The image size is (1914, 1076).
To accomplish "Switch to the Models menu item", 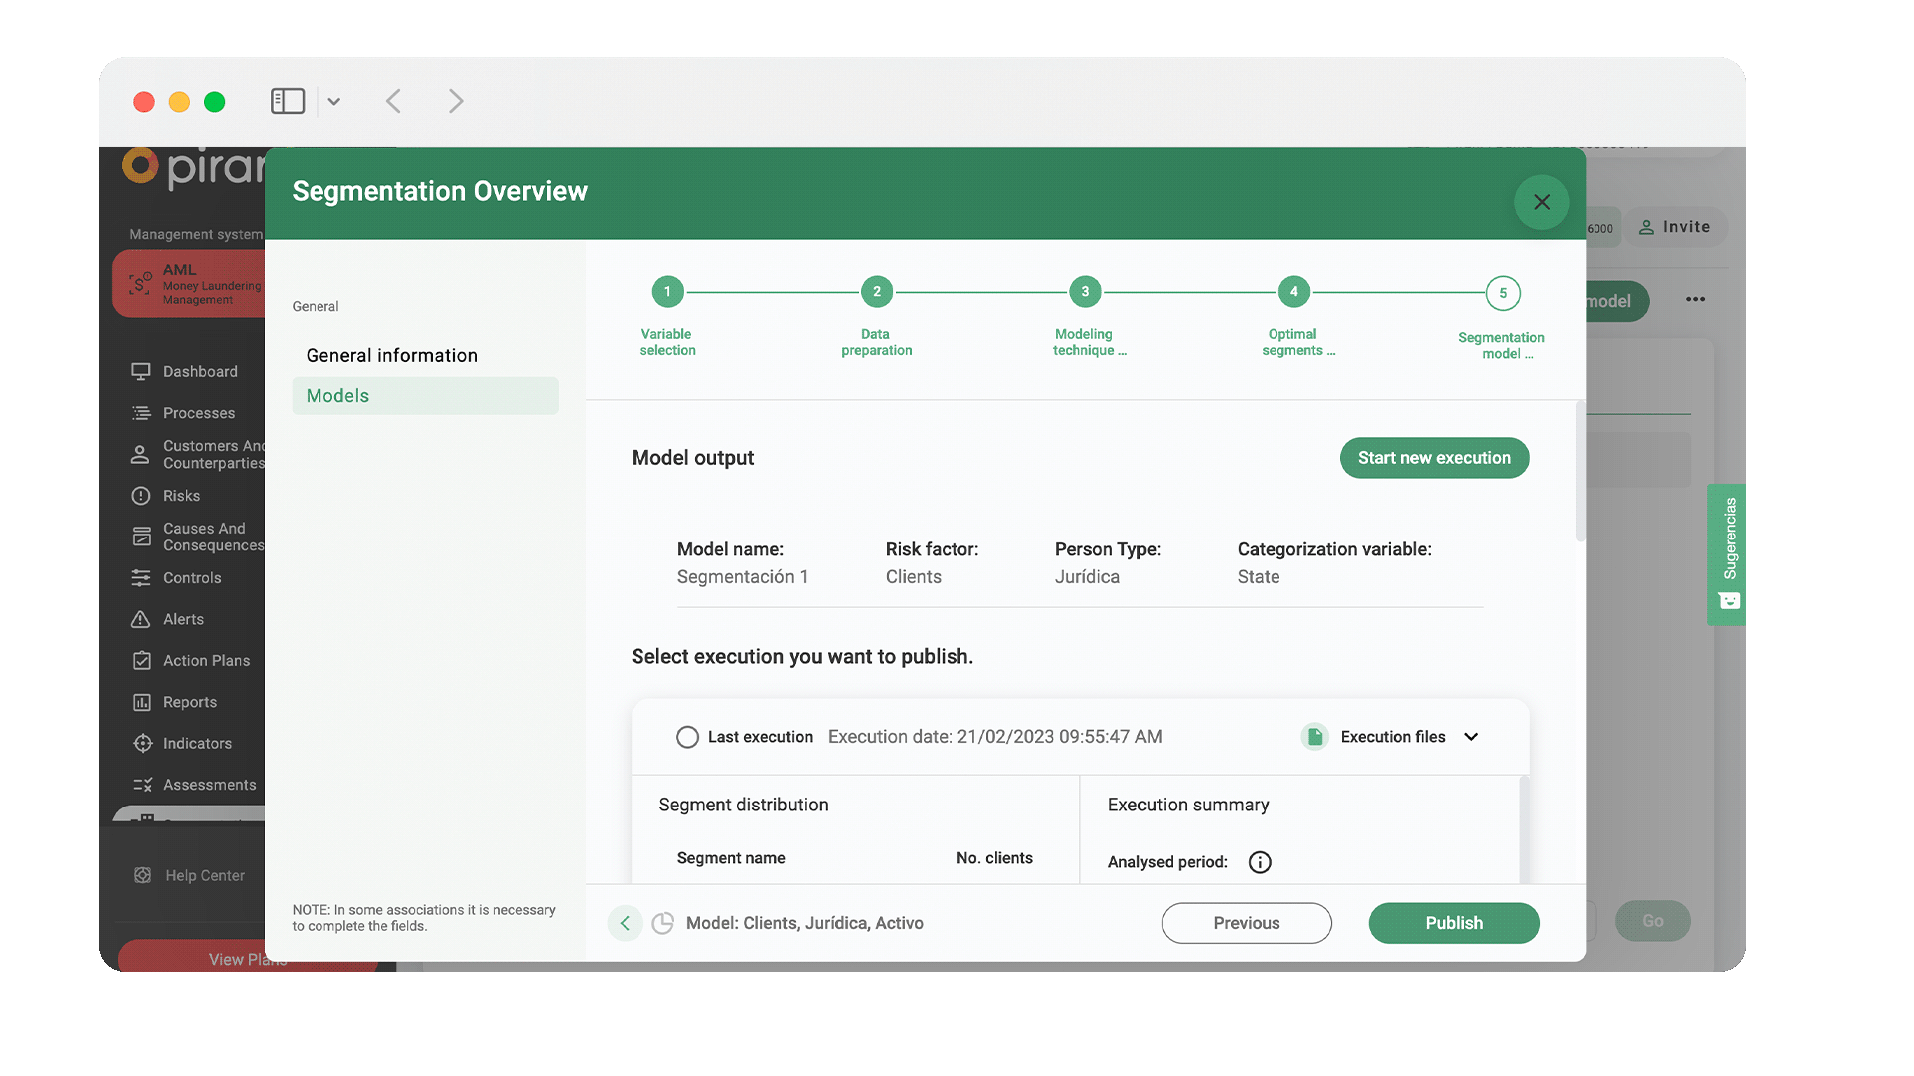I will [337, 395].
